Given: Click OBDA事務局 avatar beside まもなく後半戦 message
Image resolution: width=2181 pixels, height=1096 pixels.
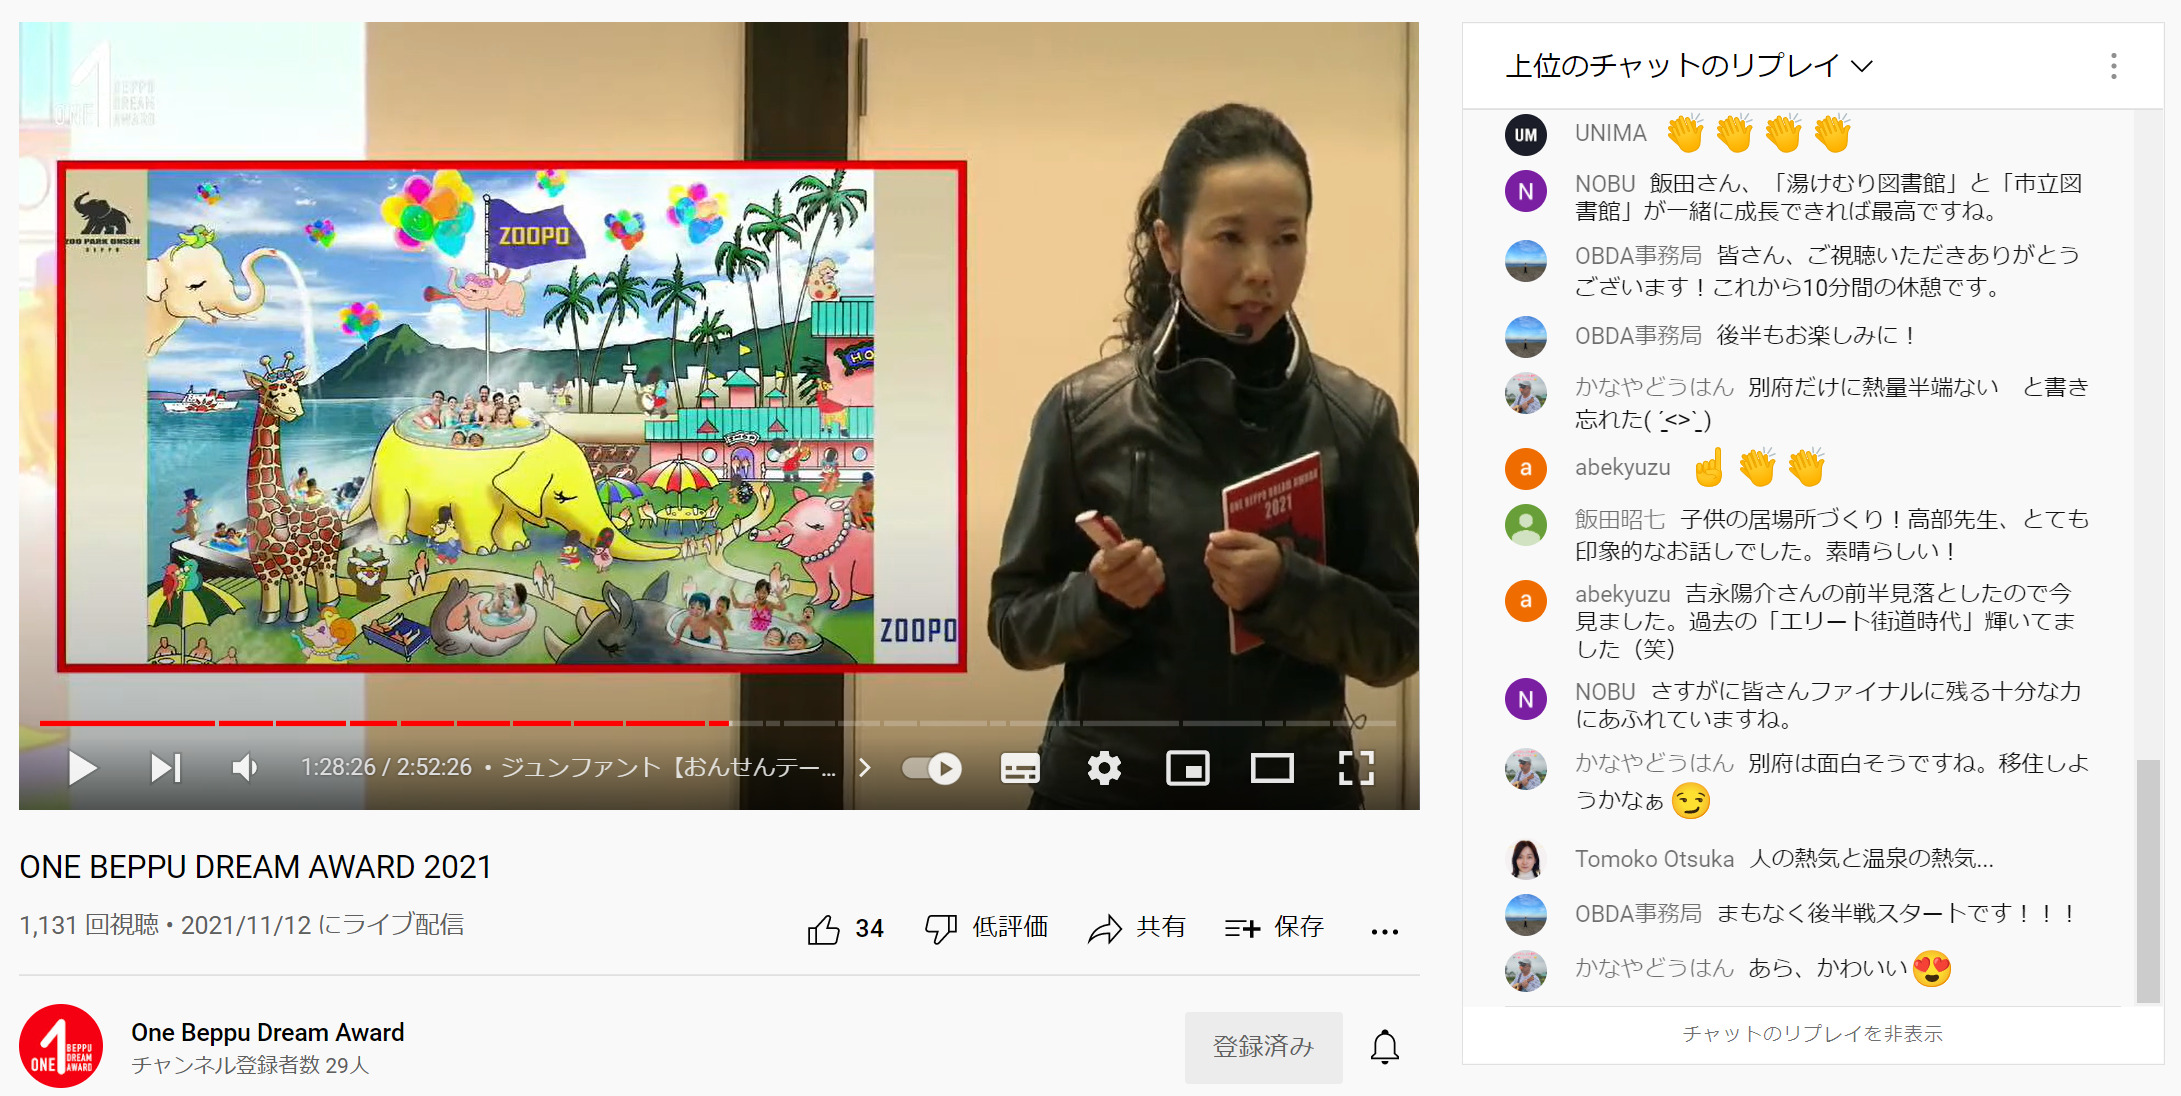Looking at the screenshot, I should (x=1526, y=914).
